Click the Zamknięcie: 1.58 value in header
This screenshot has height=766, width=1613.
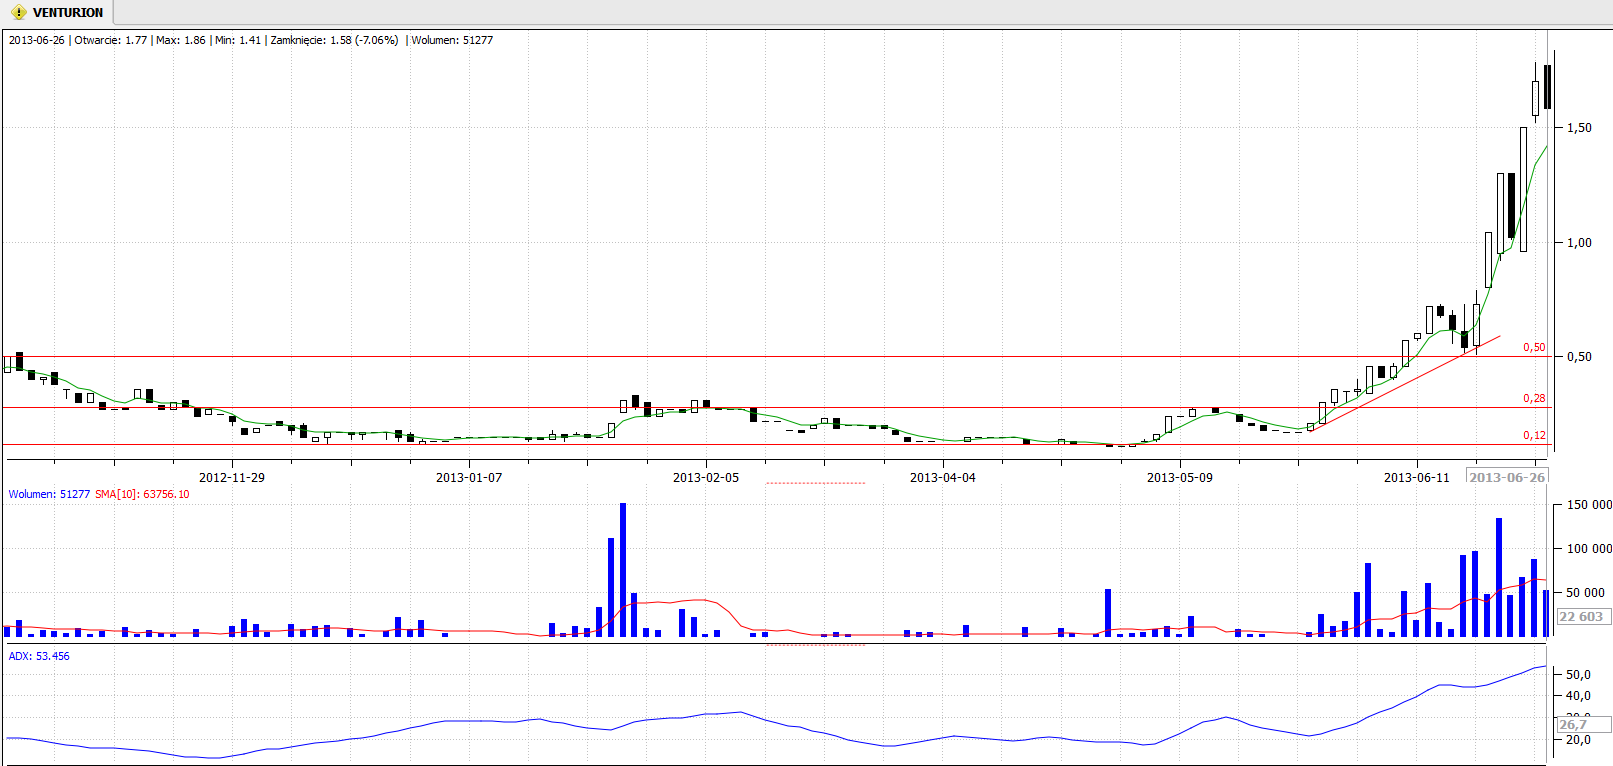click(x=334, y=40)
